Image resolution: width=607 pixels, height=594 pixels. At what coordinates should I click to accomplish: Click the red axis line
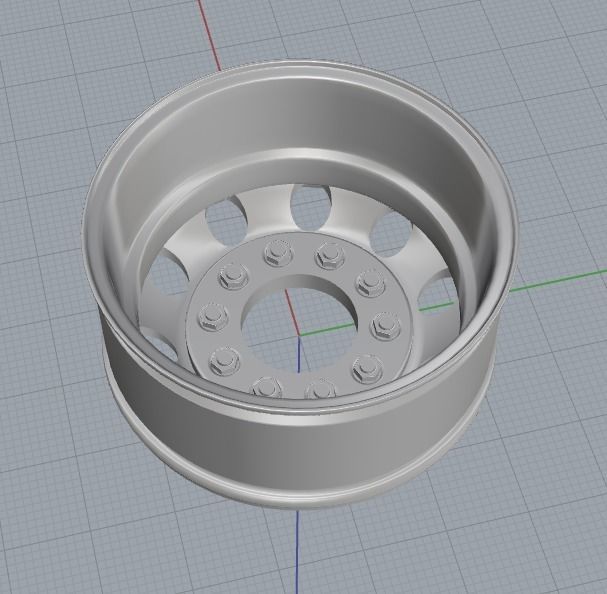[210, 37]
